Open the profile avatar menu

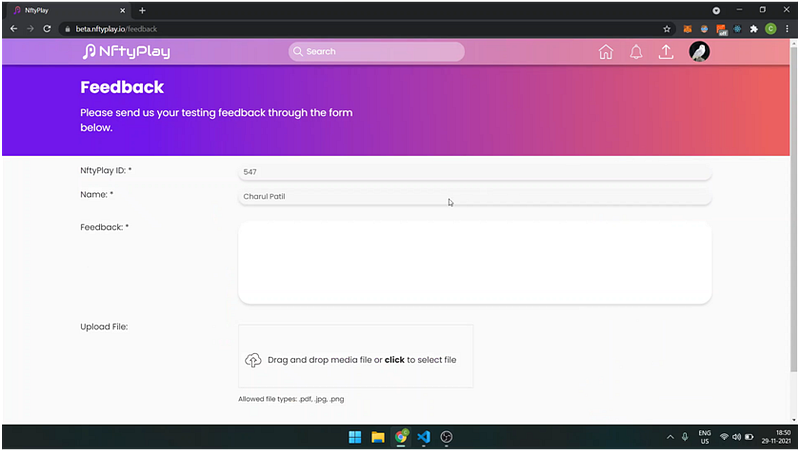pyautogui.click(x=699, y=52)
